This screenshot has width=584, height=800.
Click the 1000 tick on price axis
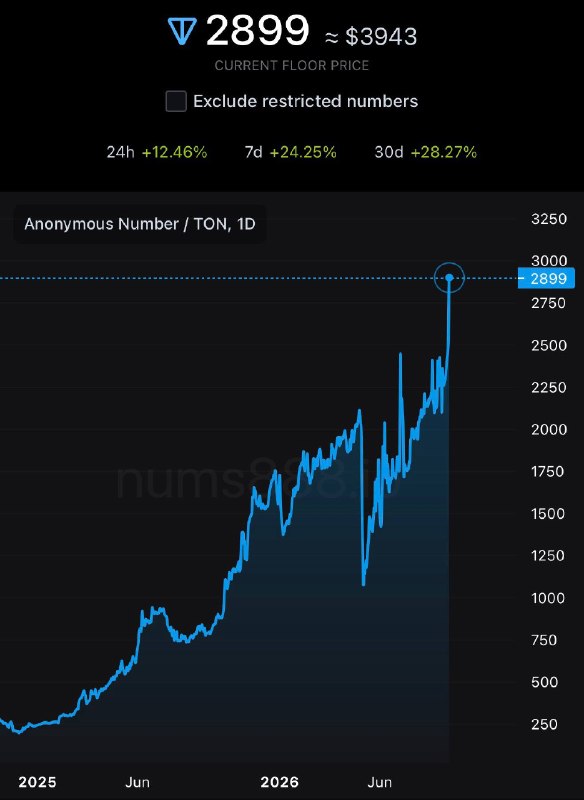click(548, 598)
